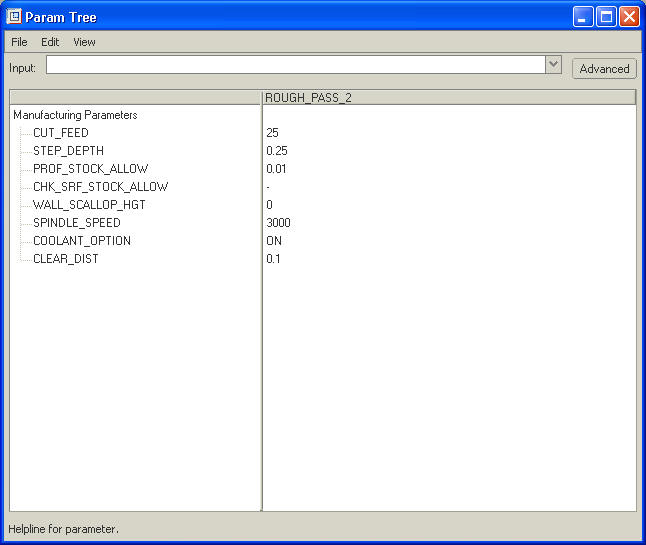The height and width of the screenshot is (545, 646).
Task: Click the WALL_SCALLOP_HGT value 0
Action: 269,205
